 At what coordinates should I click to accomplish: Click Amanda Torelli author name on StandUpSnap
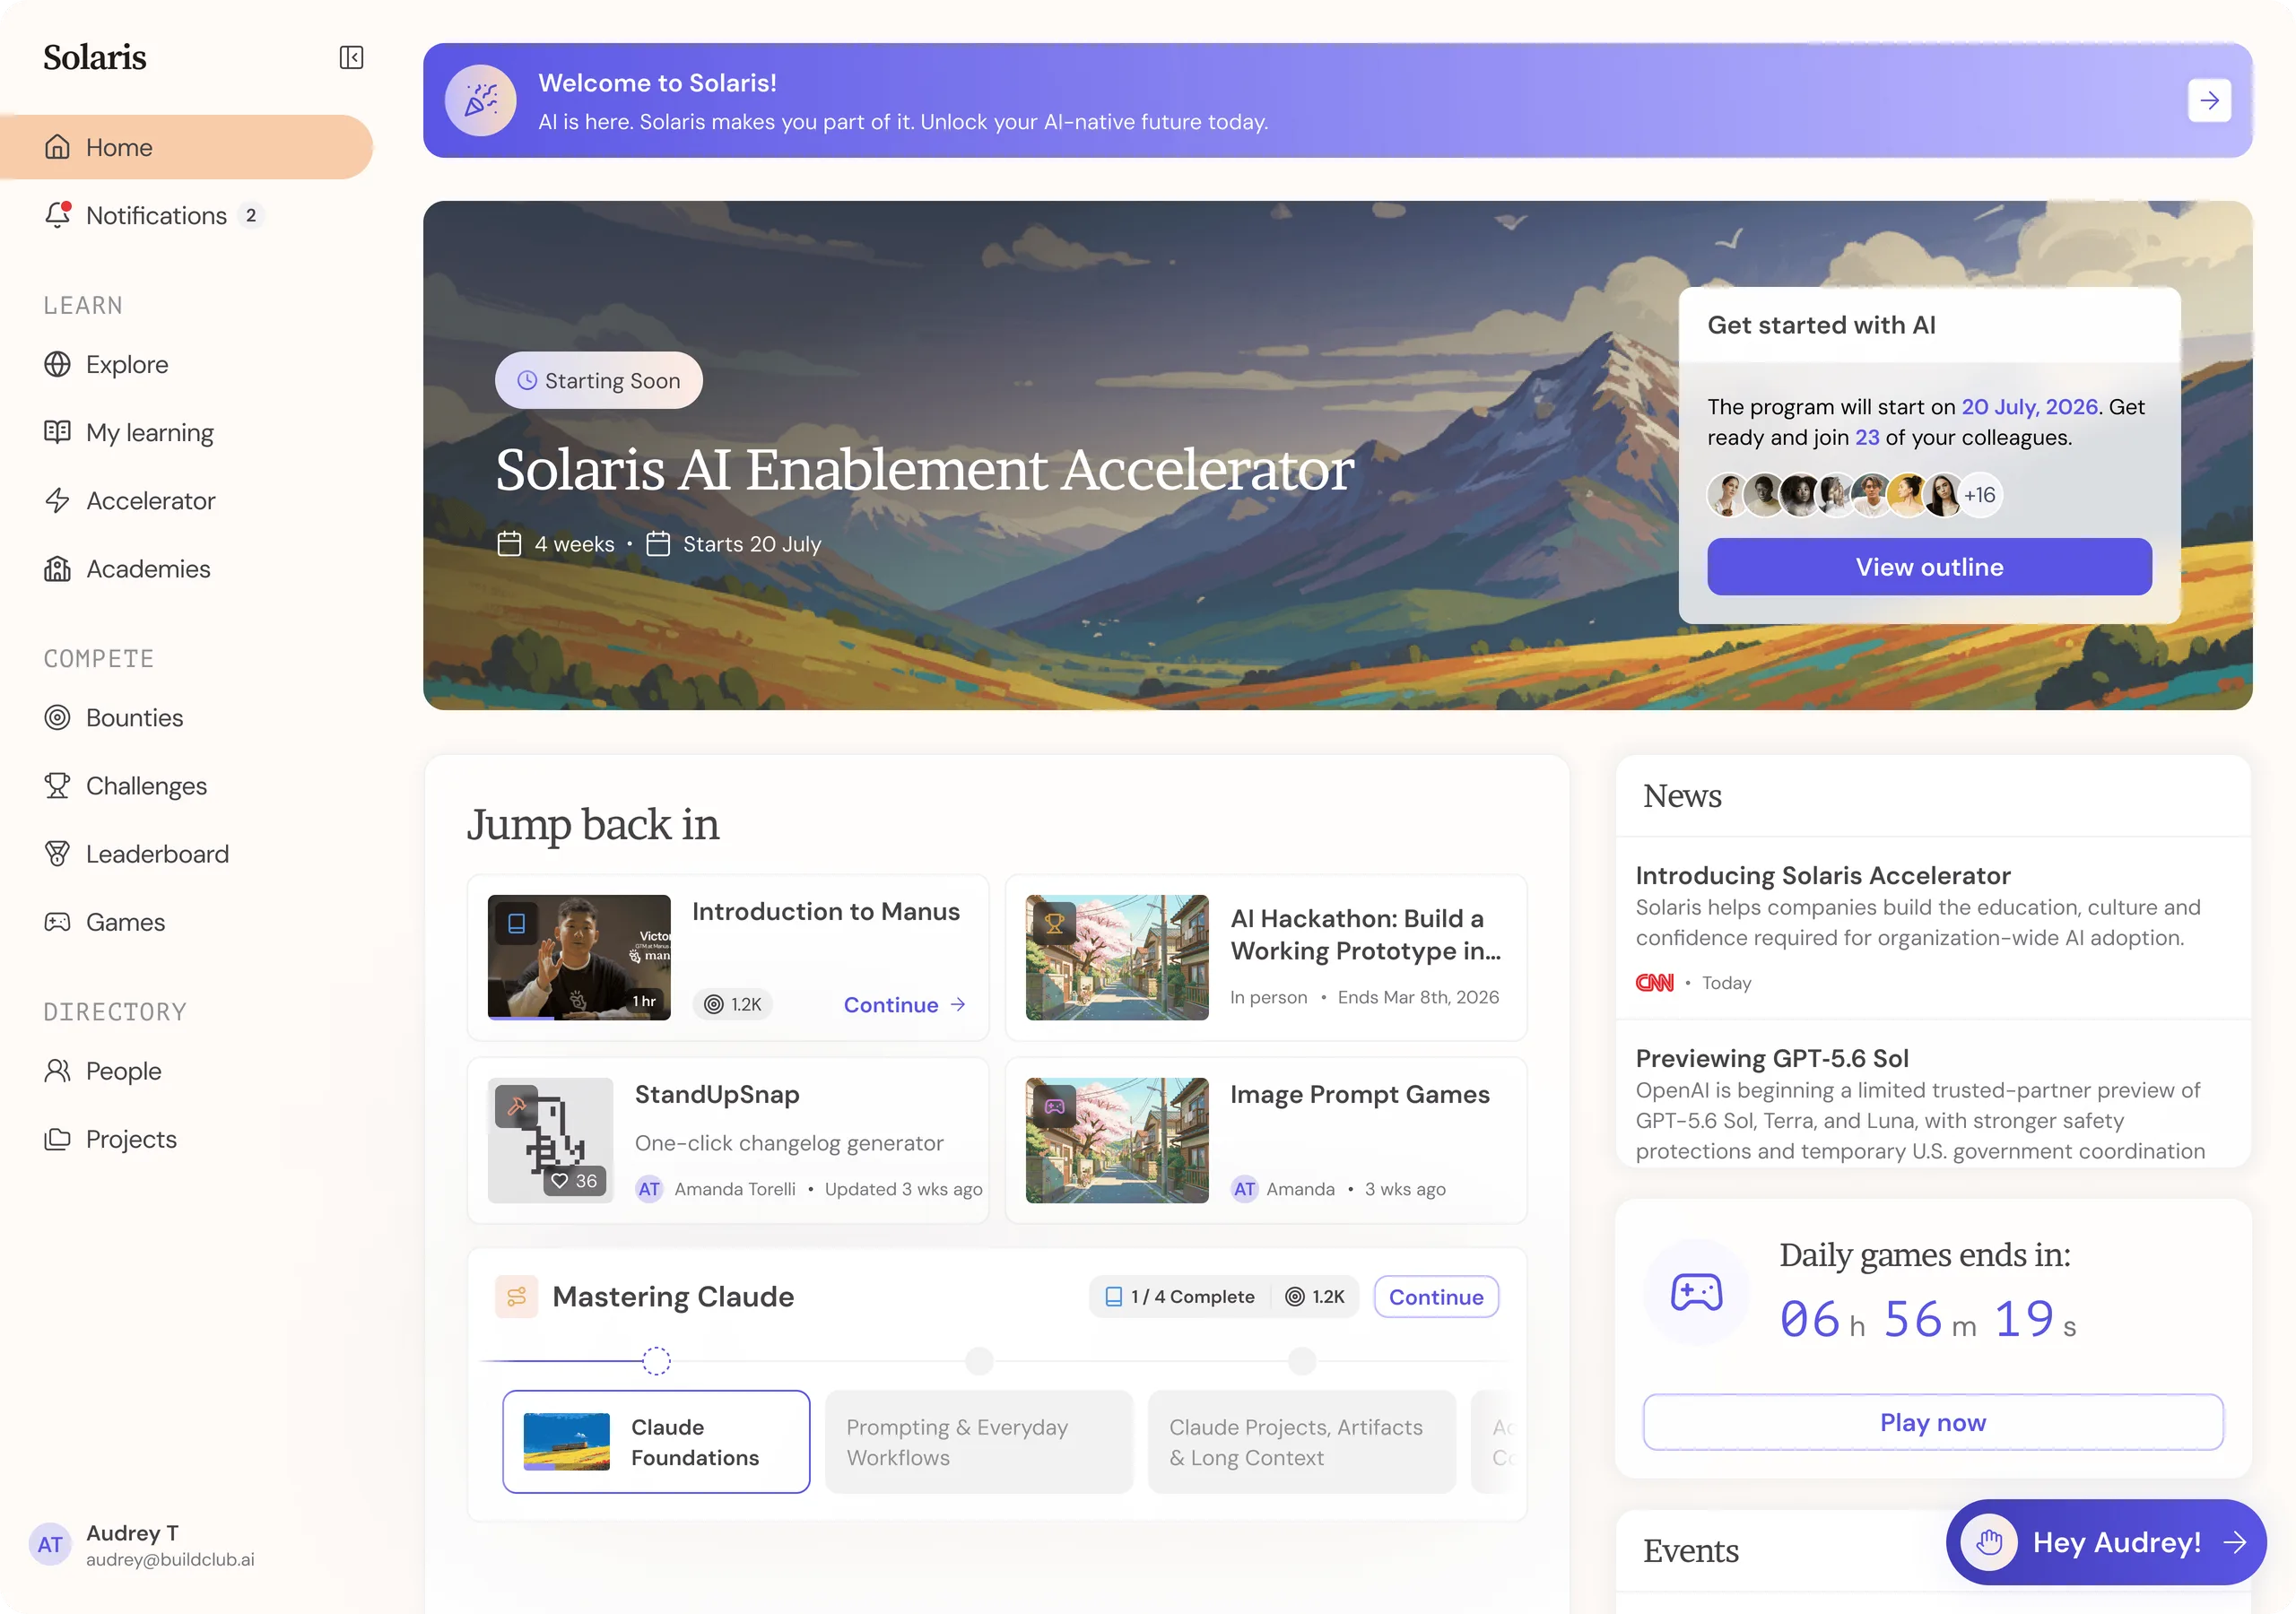click(735, 1188)
